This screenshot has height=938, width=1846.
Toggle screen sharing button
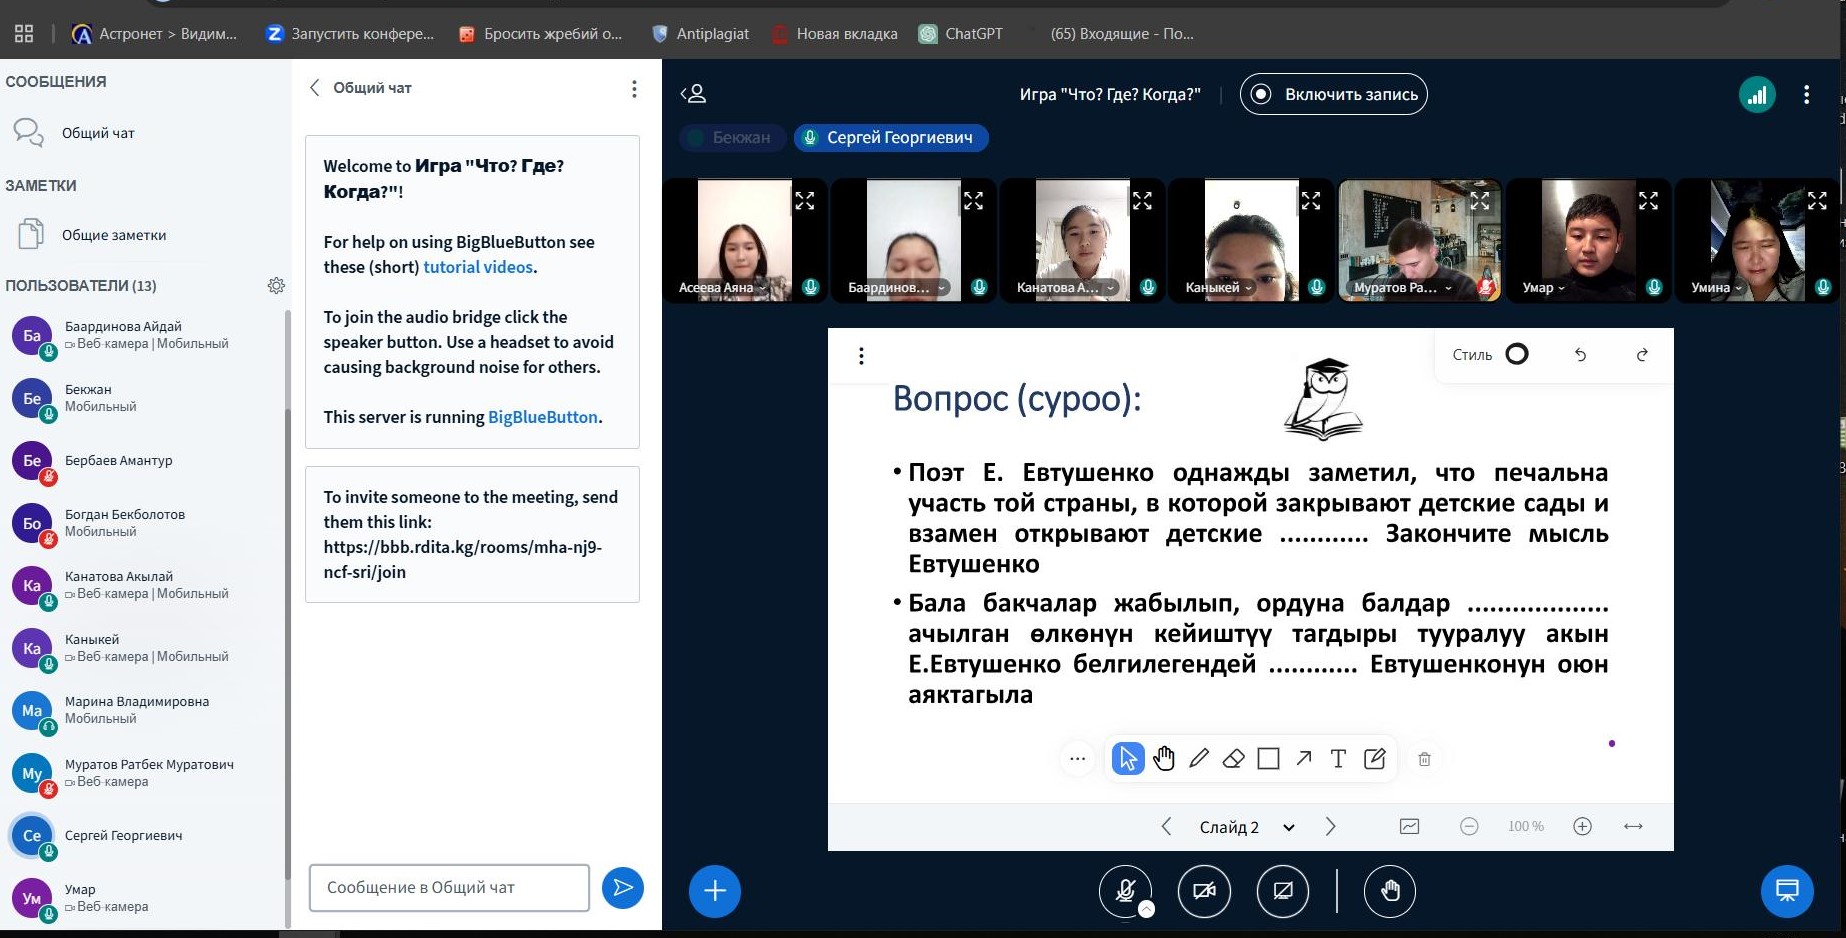1283,891
